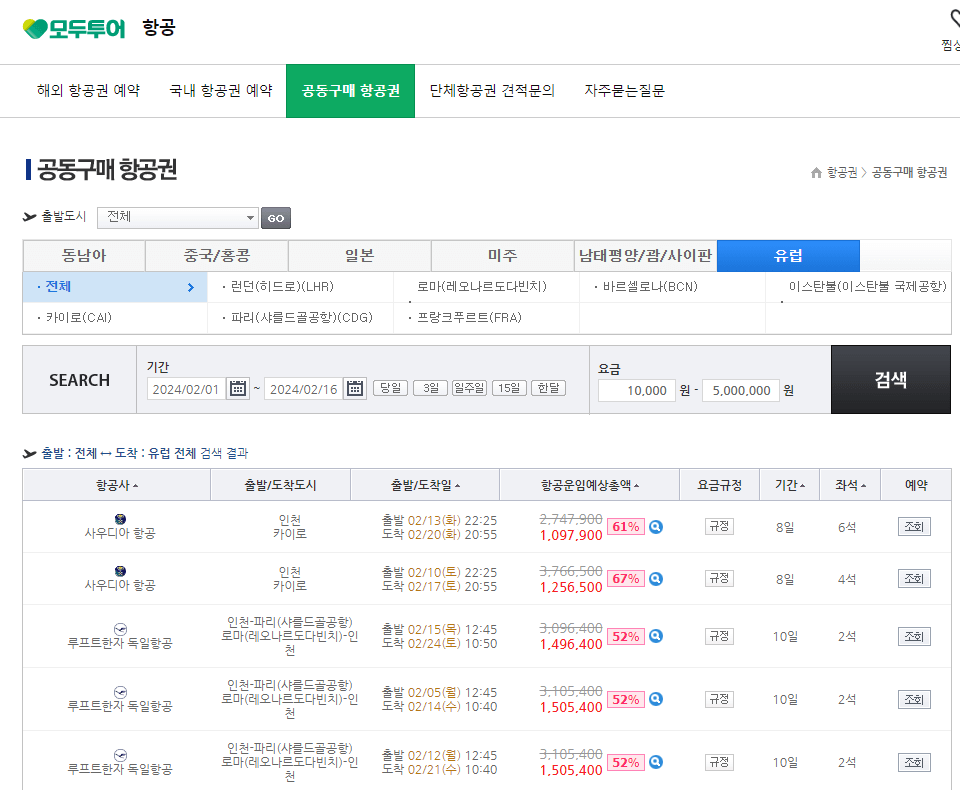Click the minimum fare input showing 10,000
This screenshot has width=960, height=790.
coord(636,390)
